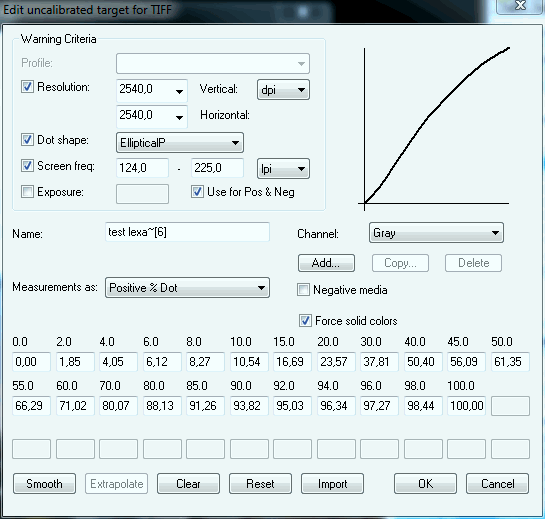Viewport: 545px width, 519px height.
Task: Enable the Exposure checkbox
Action: pos(27,192)
